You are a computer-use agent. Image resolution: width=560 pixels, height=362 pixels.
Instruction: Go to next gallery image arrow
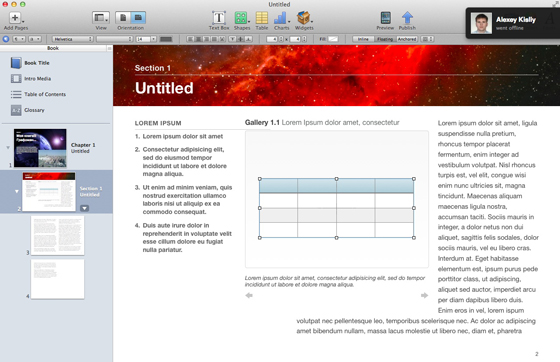(424, 295)
